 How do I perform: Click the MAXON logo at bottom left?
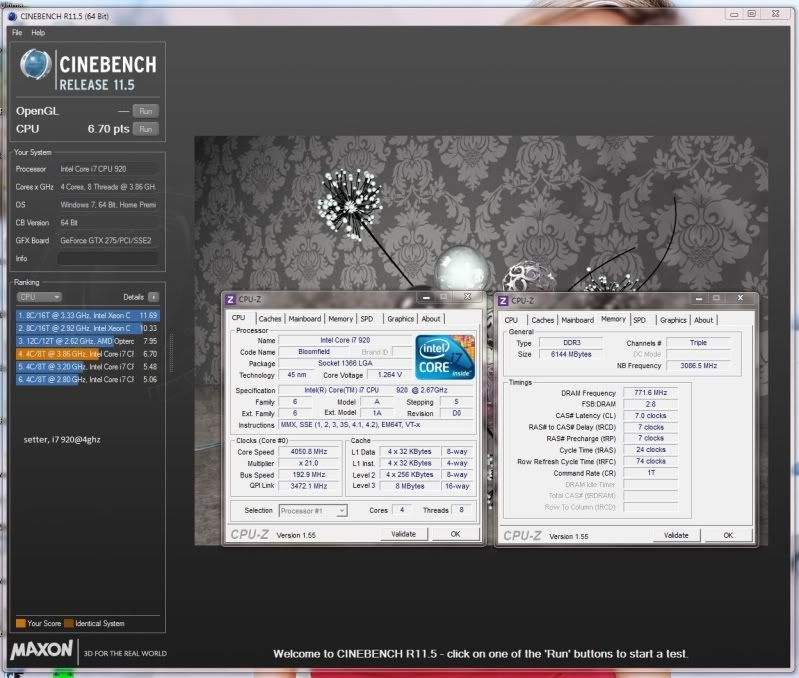click(x=42, y=650)
